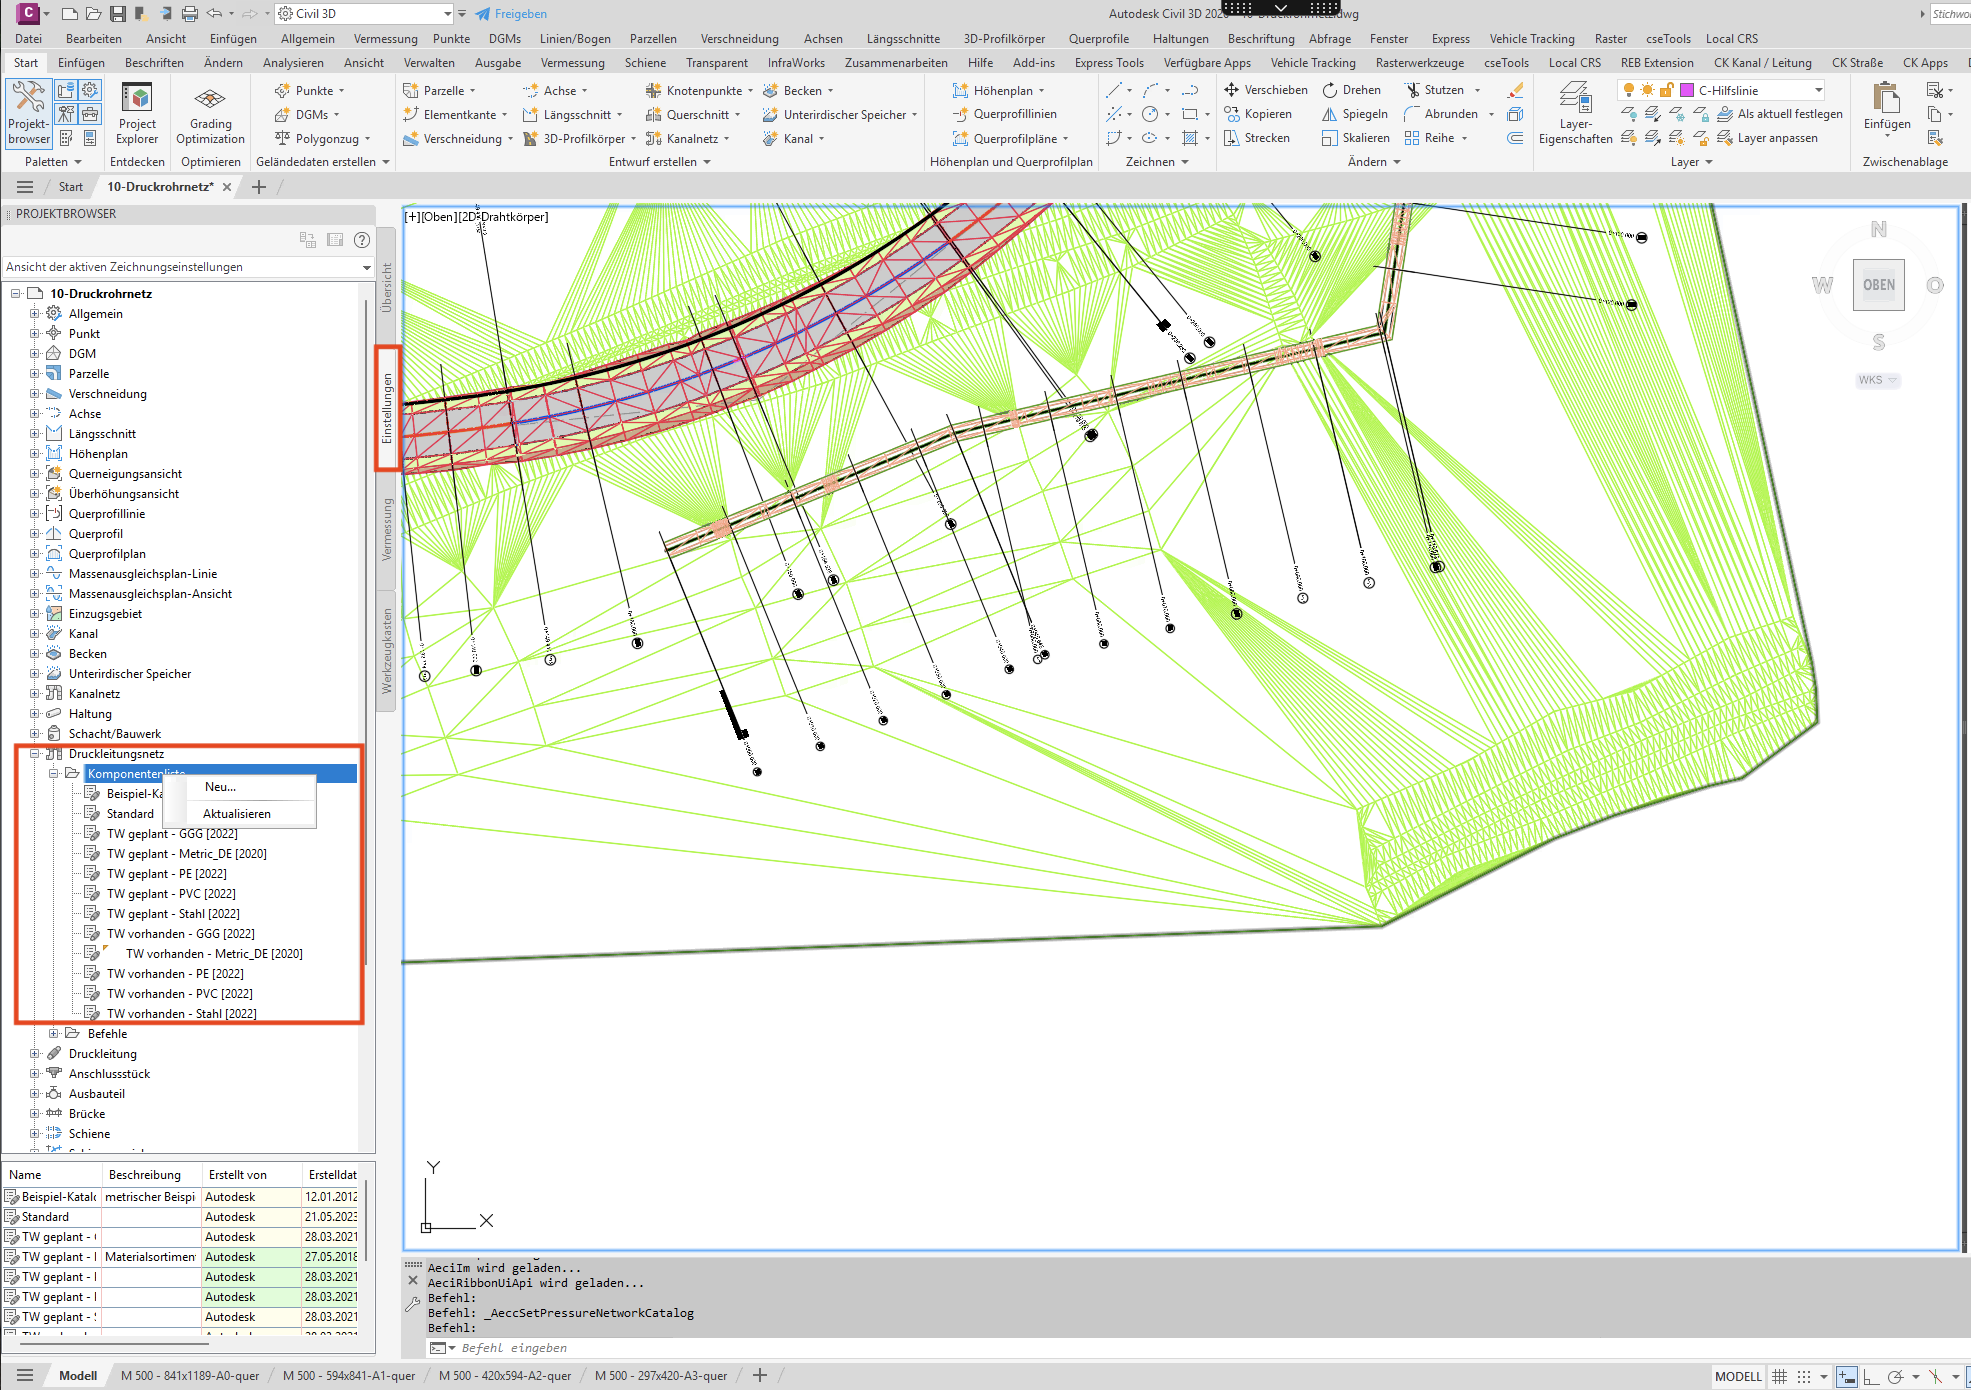Screen dimensions: 1971x1390
Task: Click the Als aktuell festlegen layer icon
Action: coord(1725,114)
